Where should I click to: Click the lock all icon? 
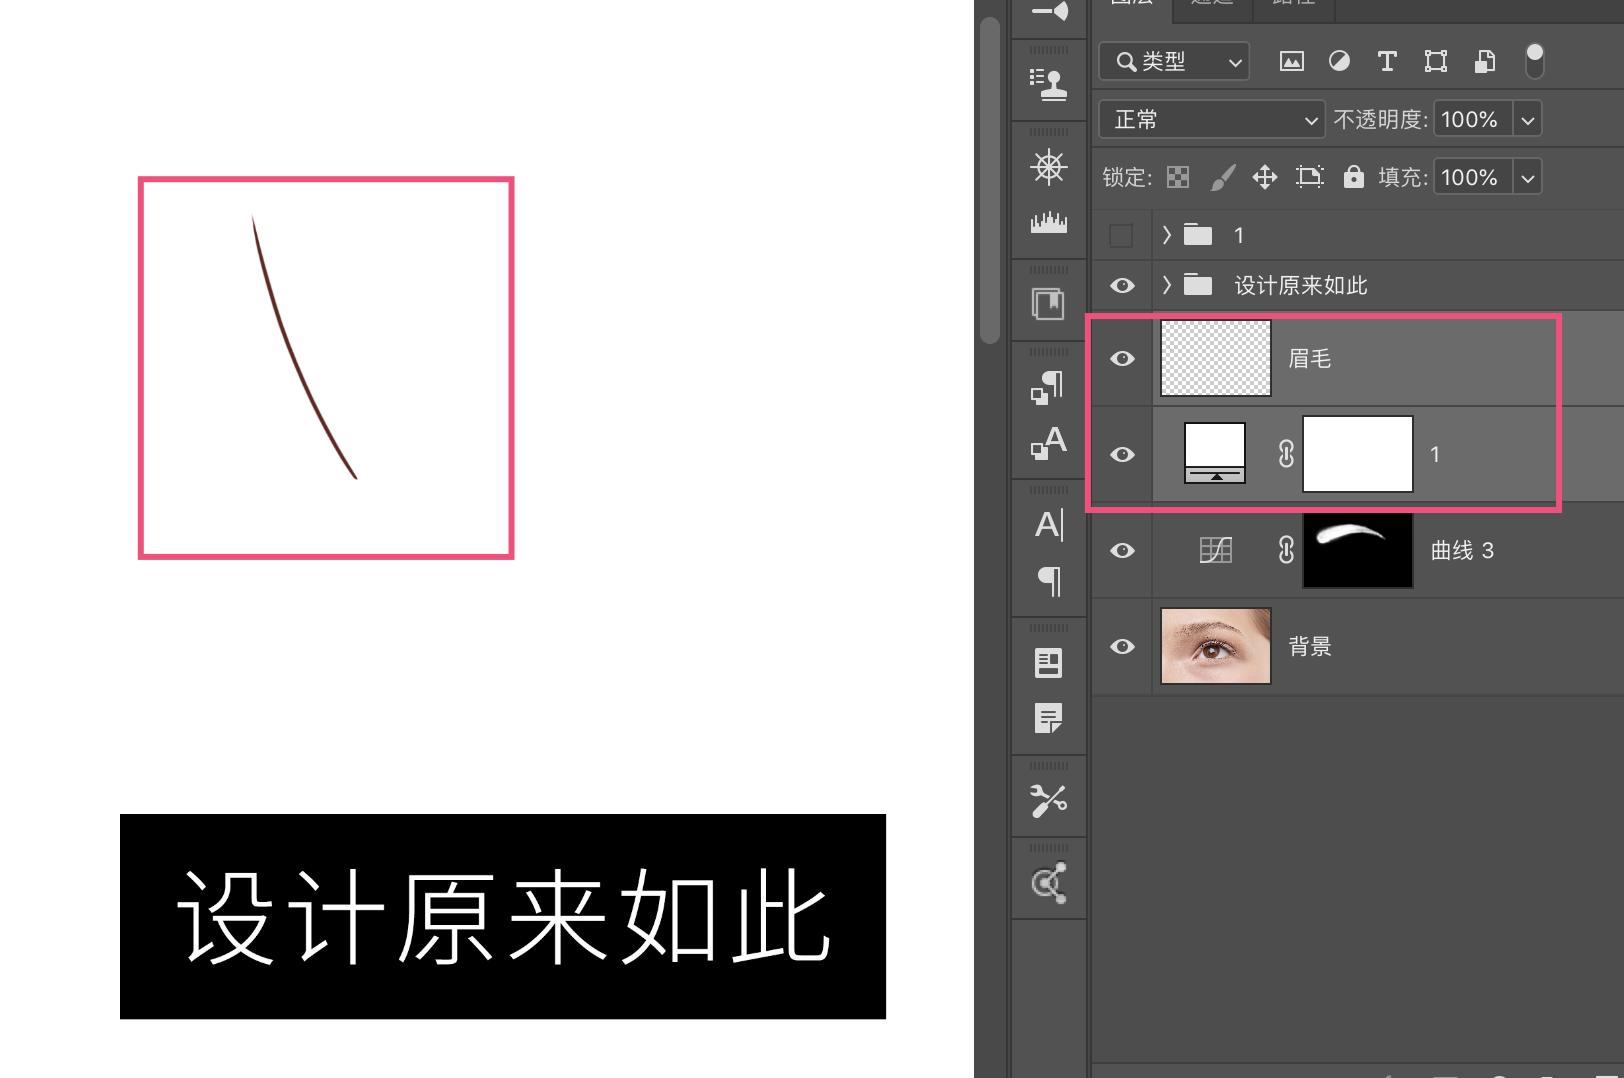1352,177
